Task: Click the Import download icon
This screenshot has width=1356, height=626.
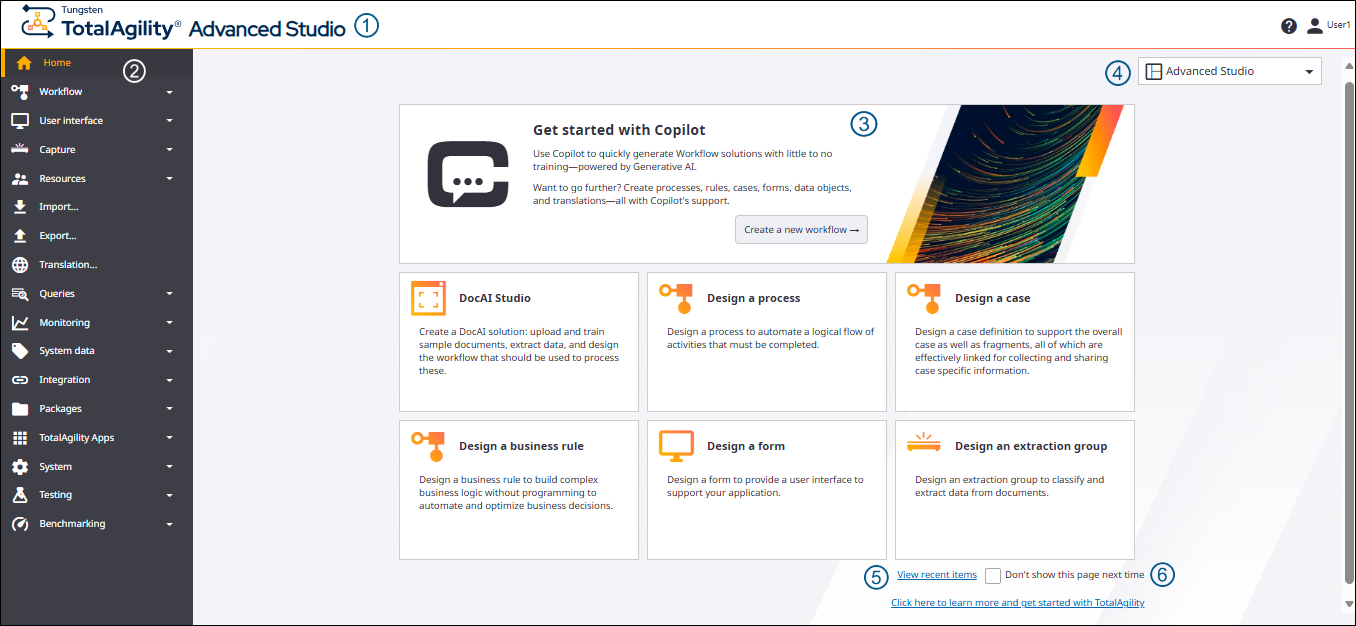Action: click(x=20, y=207)
